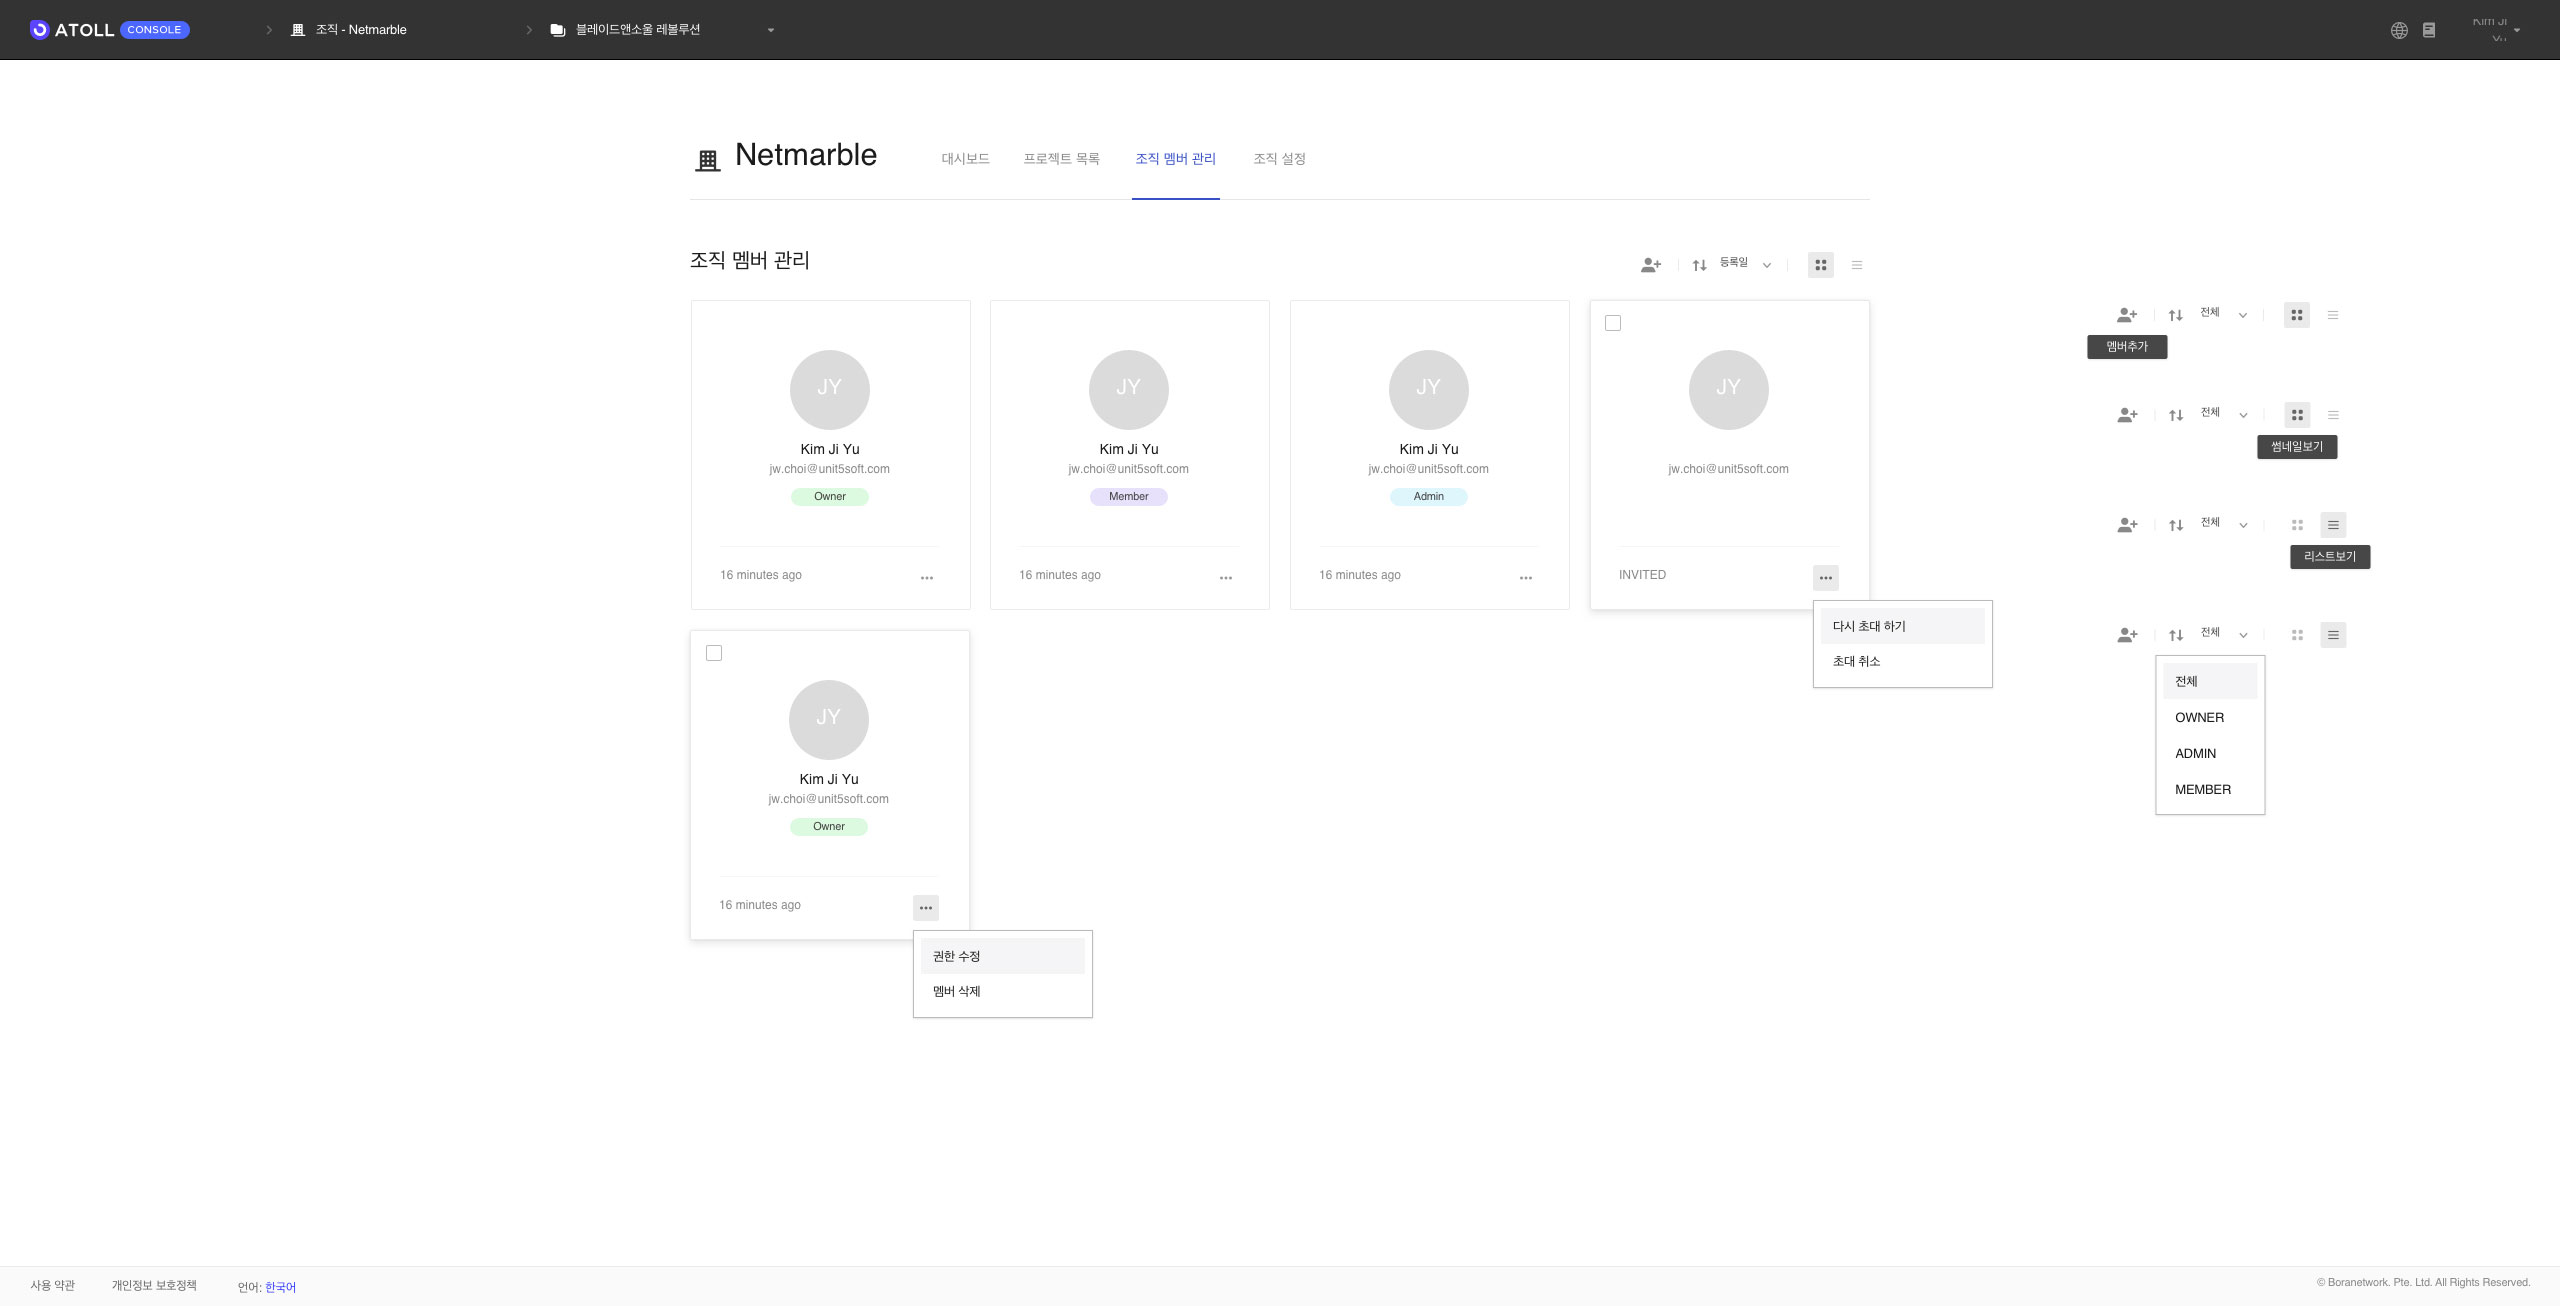Click the sort arrows icon beside 등록일

click(1699, 265)
